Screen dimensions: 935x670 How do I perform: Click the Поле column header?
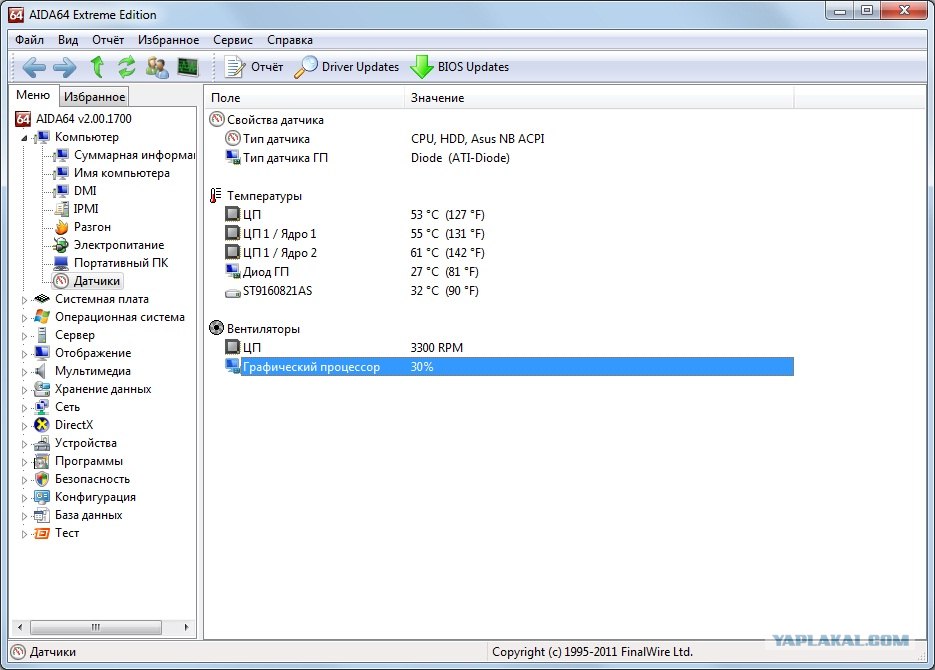(305, 98)
